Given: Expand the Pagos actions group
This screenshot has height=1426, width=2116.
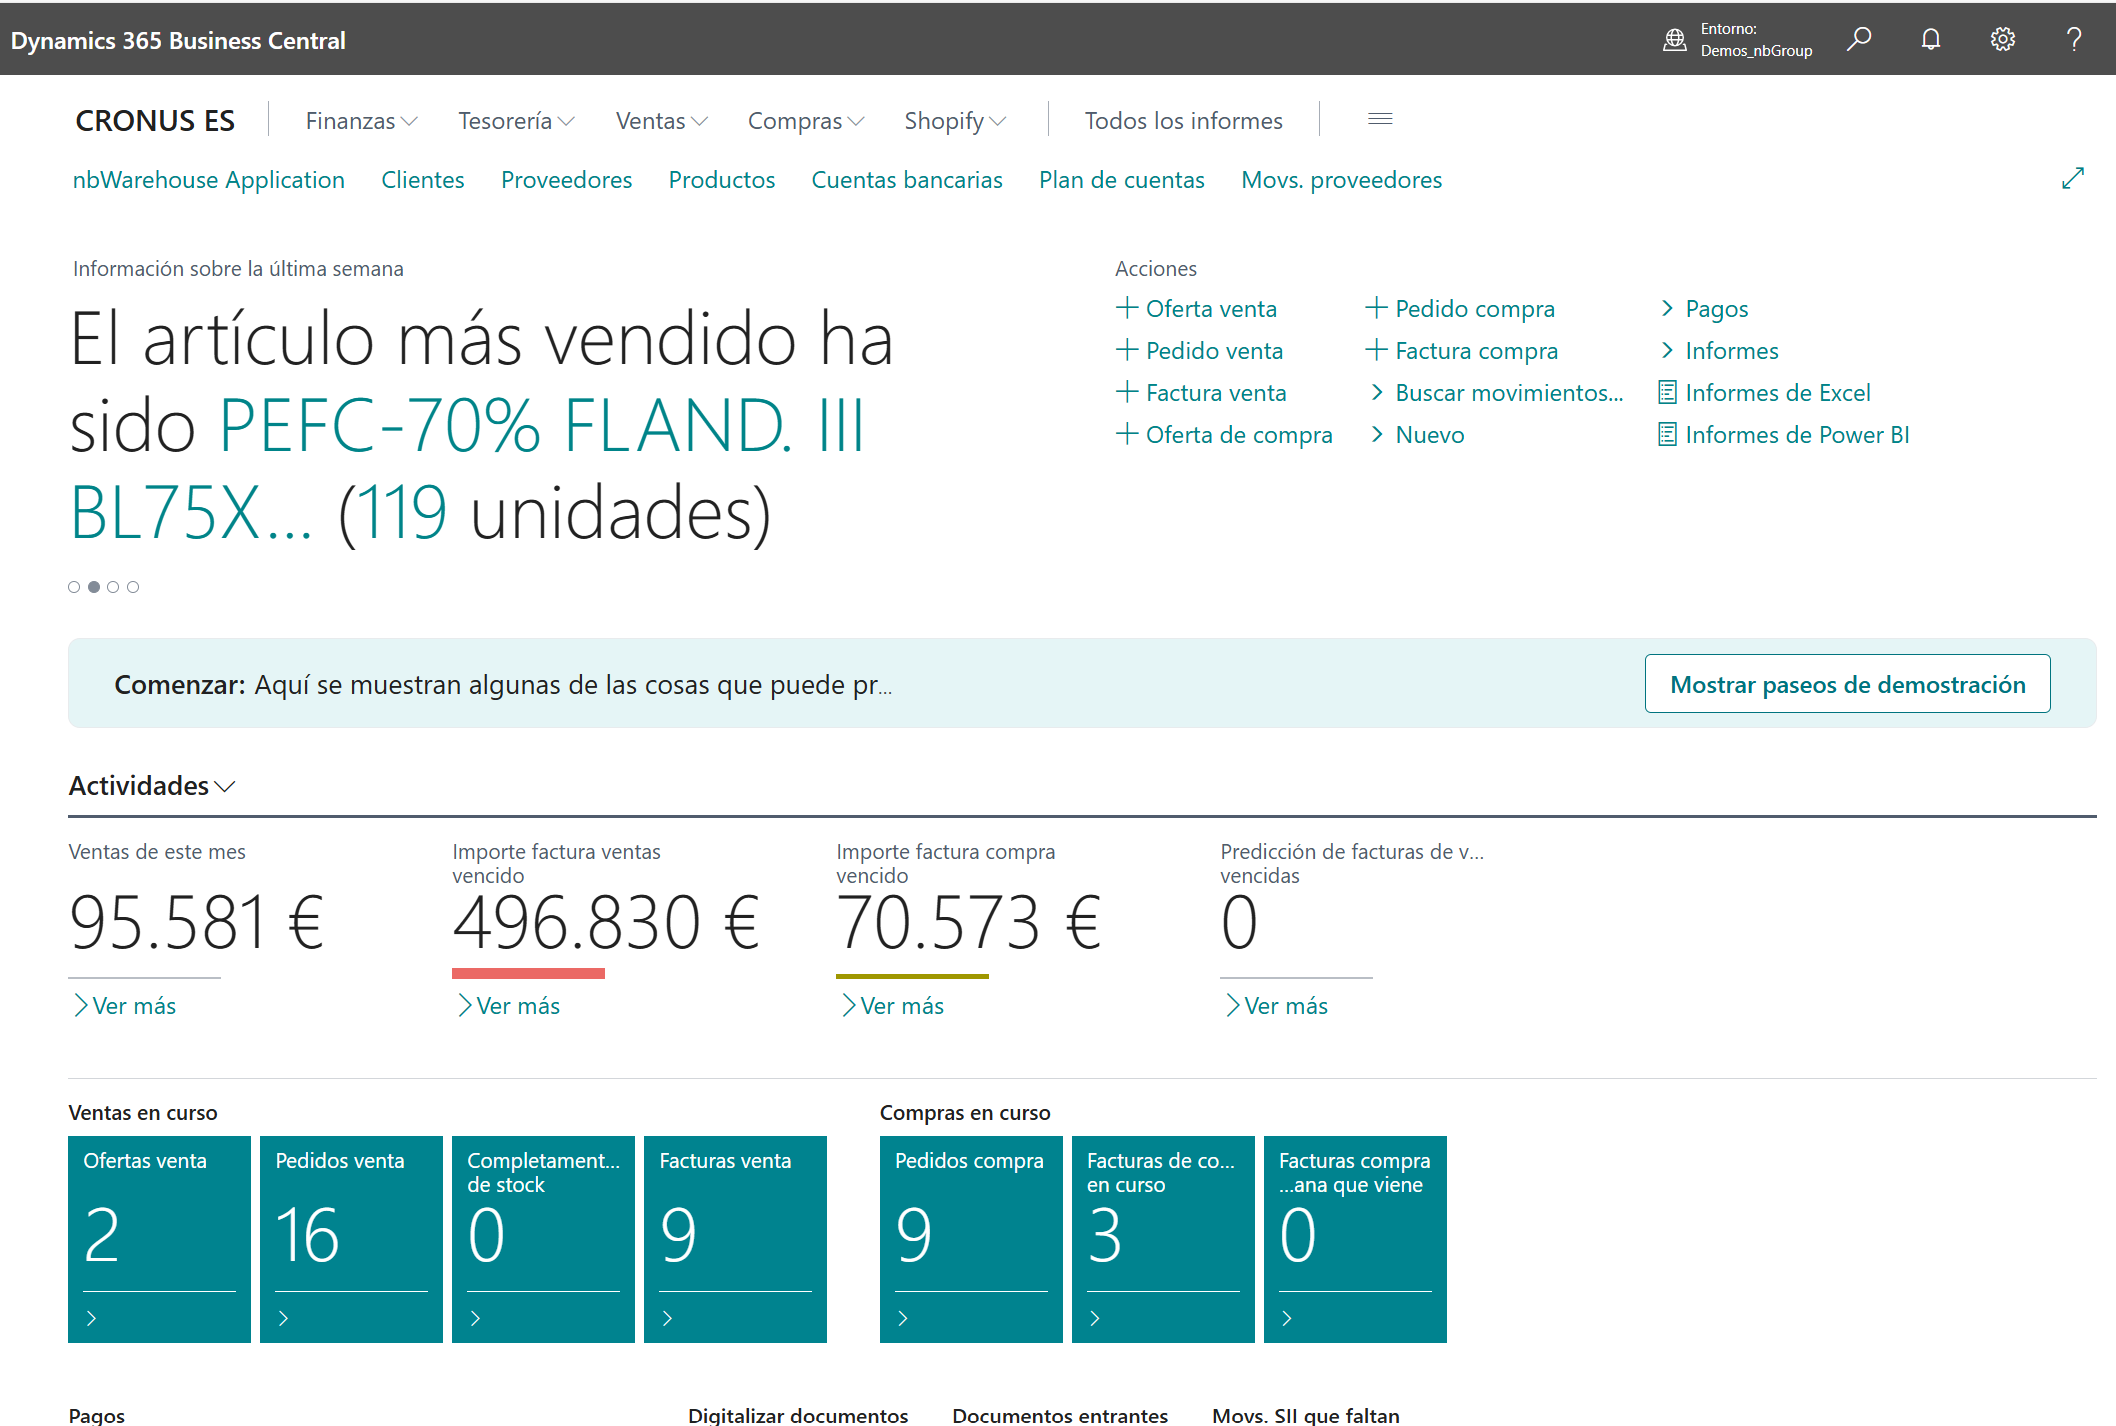Looking at the screenshot, I should (x=1704, y=308).
